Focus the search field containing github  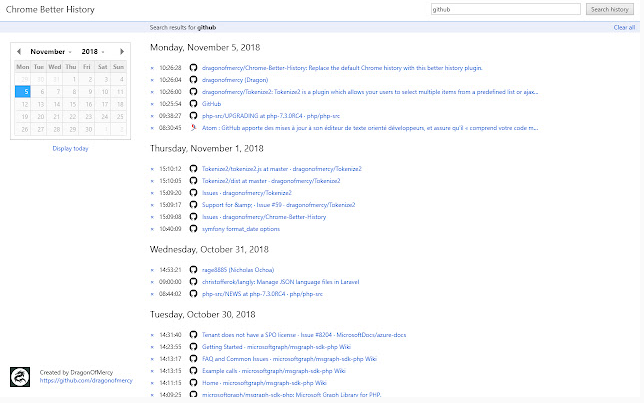[506, 9]
